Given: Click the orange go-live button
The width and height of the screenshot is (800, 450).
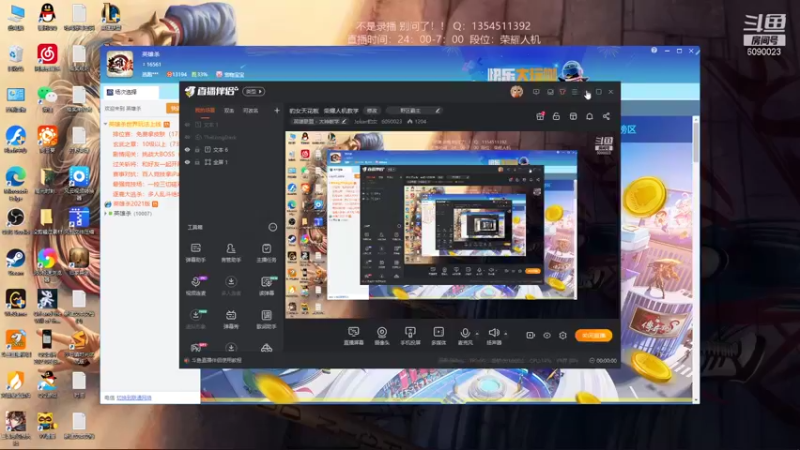Looking at the screenshot, I should (x=593, y=335).
